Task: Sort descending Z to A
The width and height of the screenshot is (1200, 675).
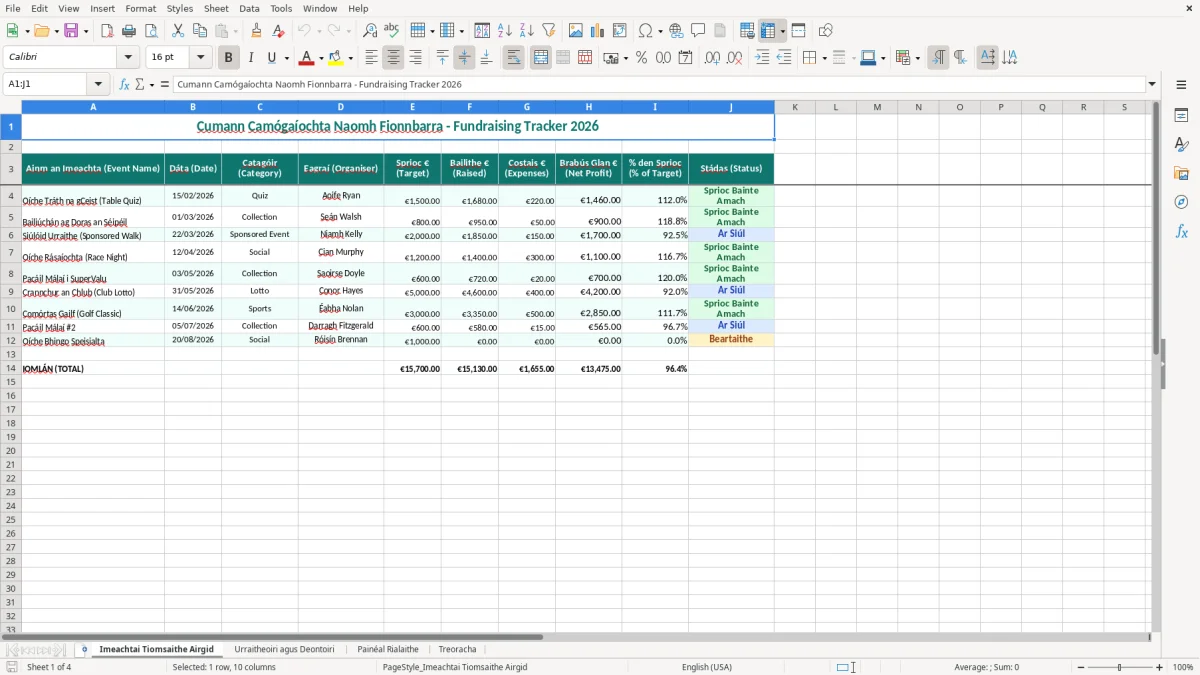Action: [527, 31]
